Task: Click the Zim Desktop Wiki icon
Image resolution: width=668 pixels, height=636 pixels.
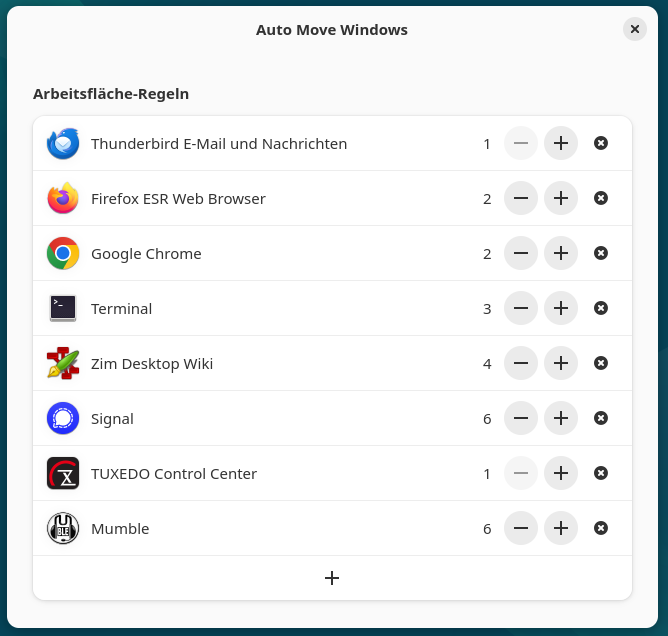Action: [63, 363]
